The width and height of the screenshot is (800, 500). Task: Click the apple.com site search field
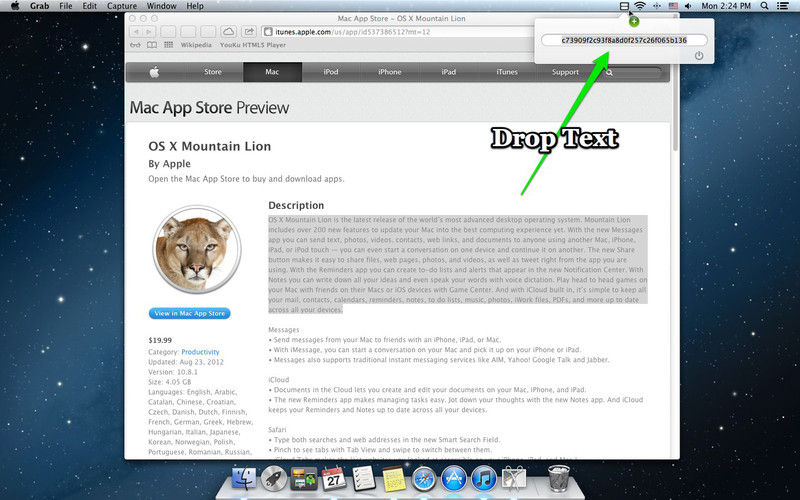[x=632, y=72]
